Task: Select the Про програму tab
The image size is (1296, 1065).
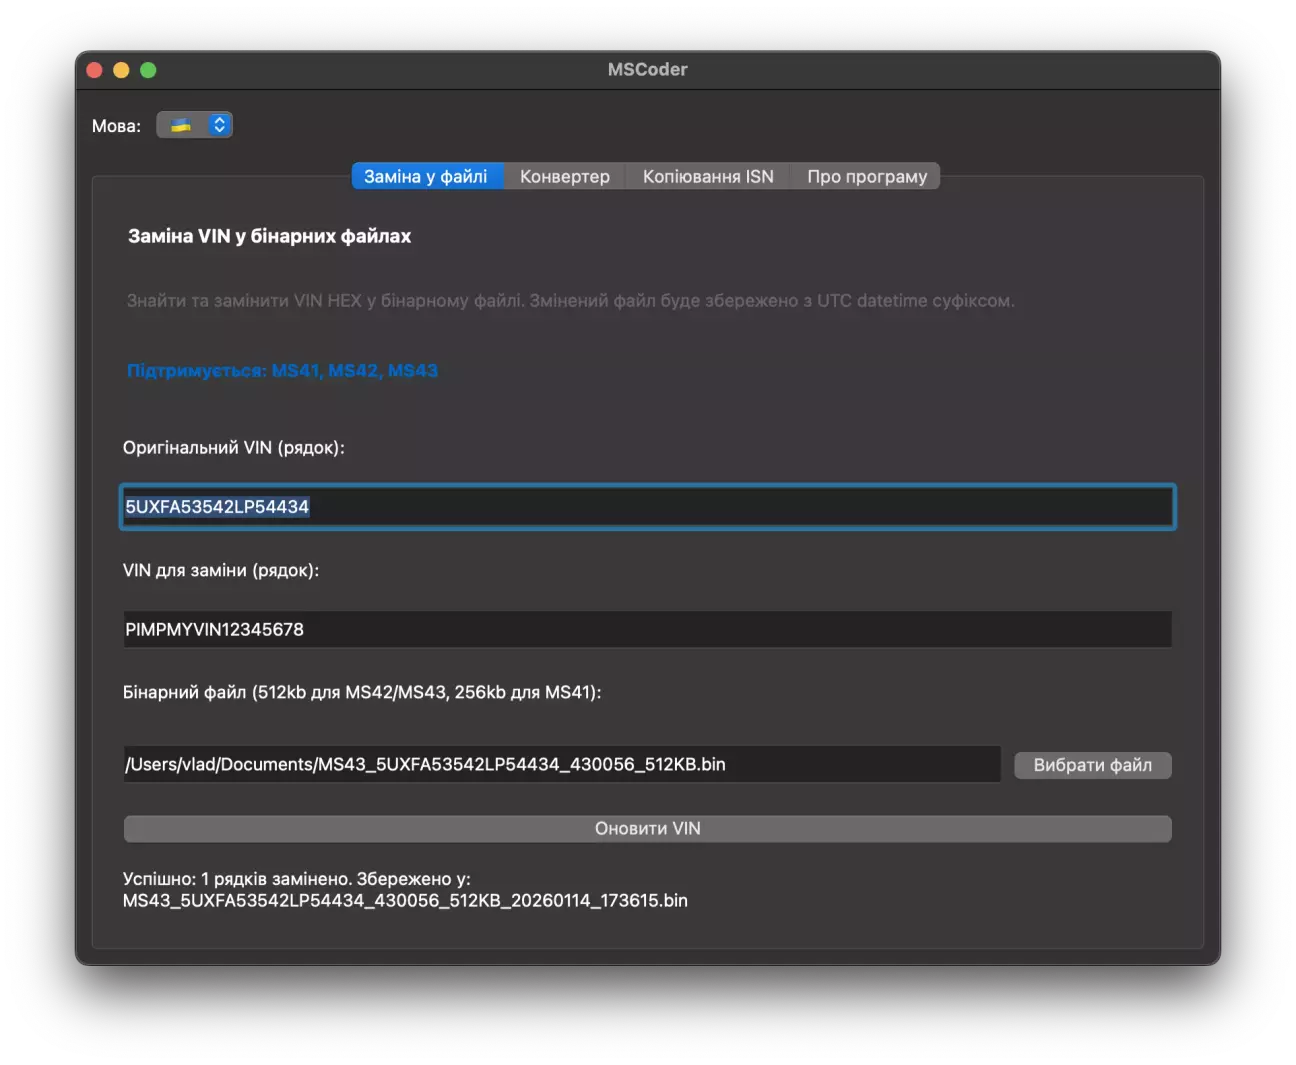Action: pyautogui.click(x=866, y=177)
